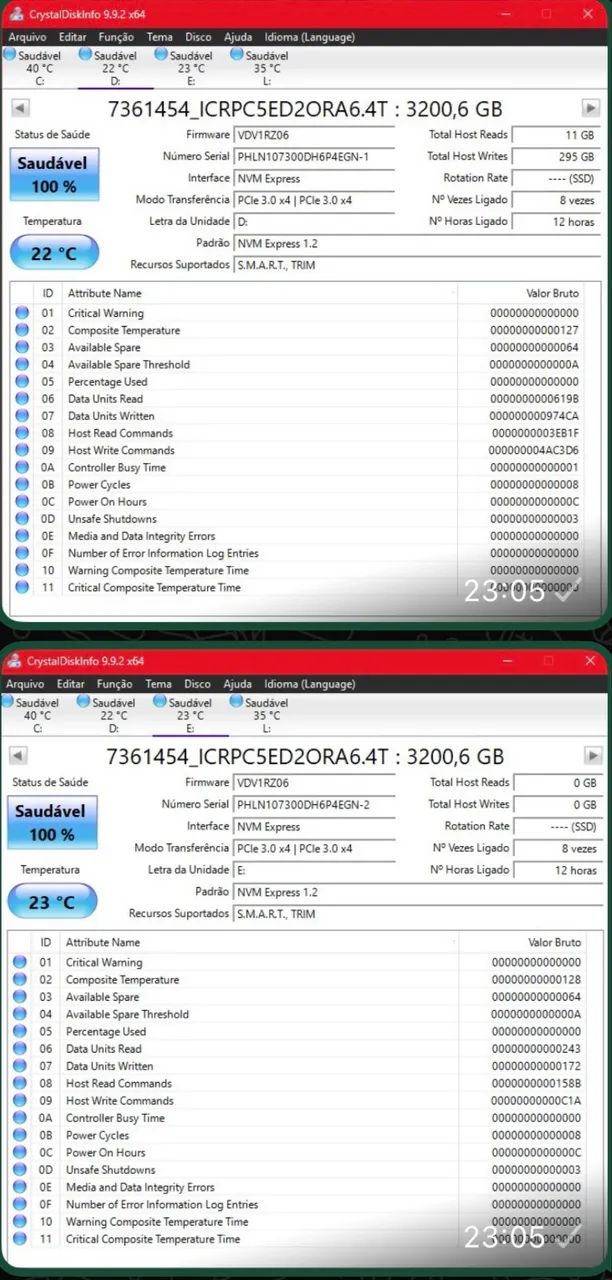Go to the previous disk with the bottom window's left arrow
This screenshot has height=1280, width=612.
19,756
